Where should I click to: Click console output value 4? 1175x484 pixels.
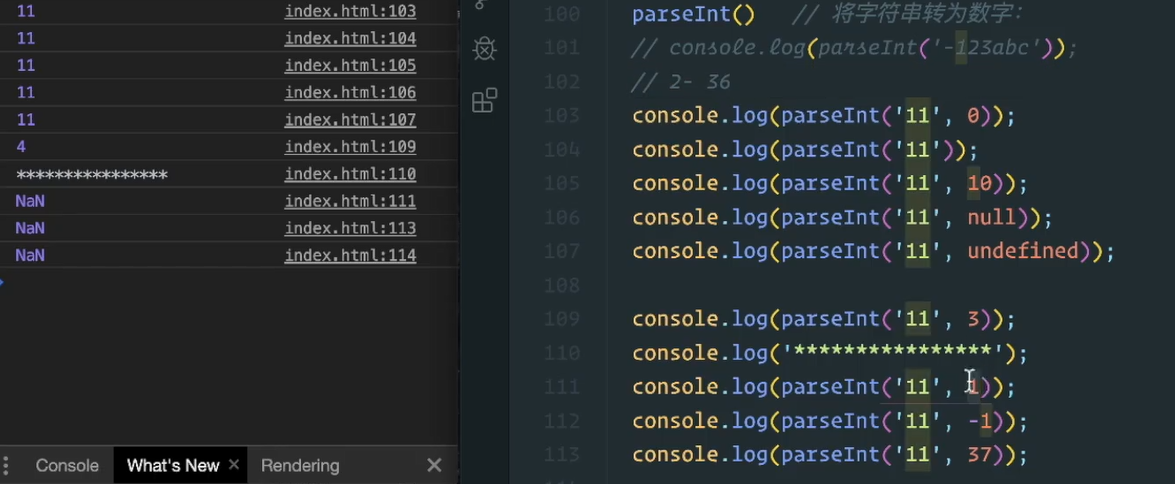(21, 147)
